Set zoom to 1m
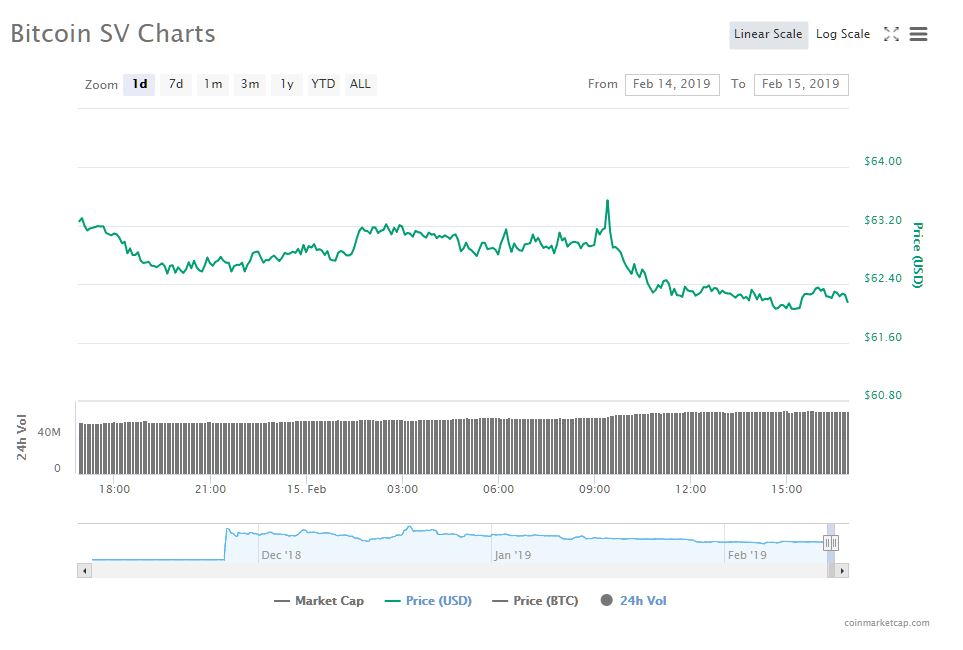963x650 pixels. 213,84
